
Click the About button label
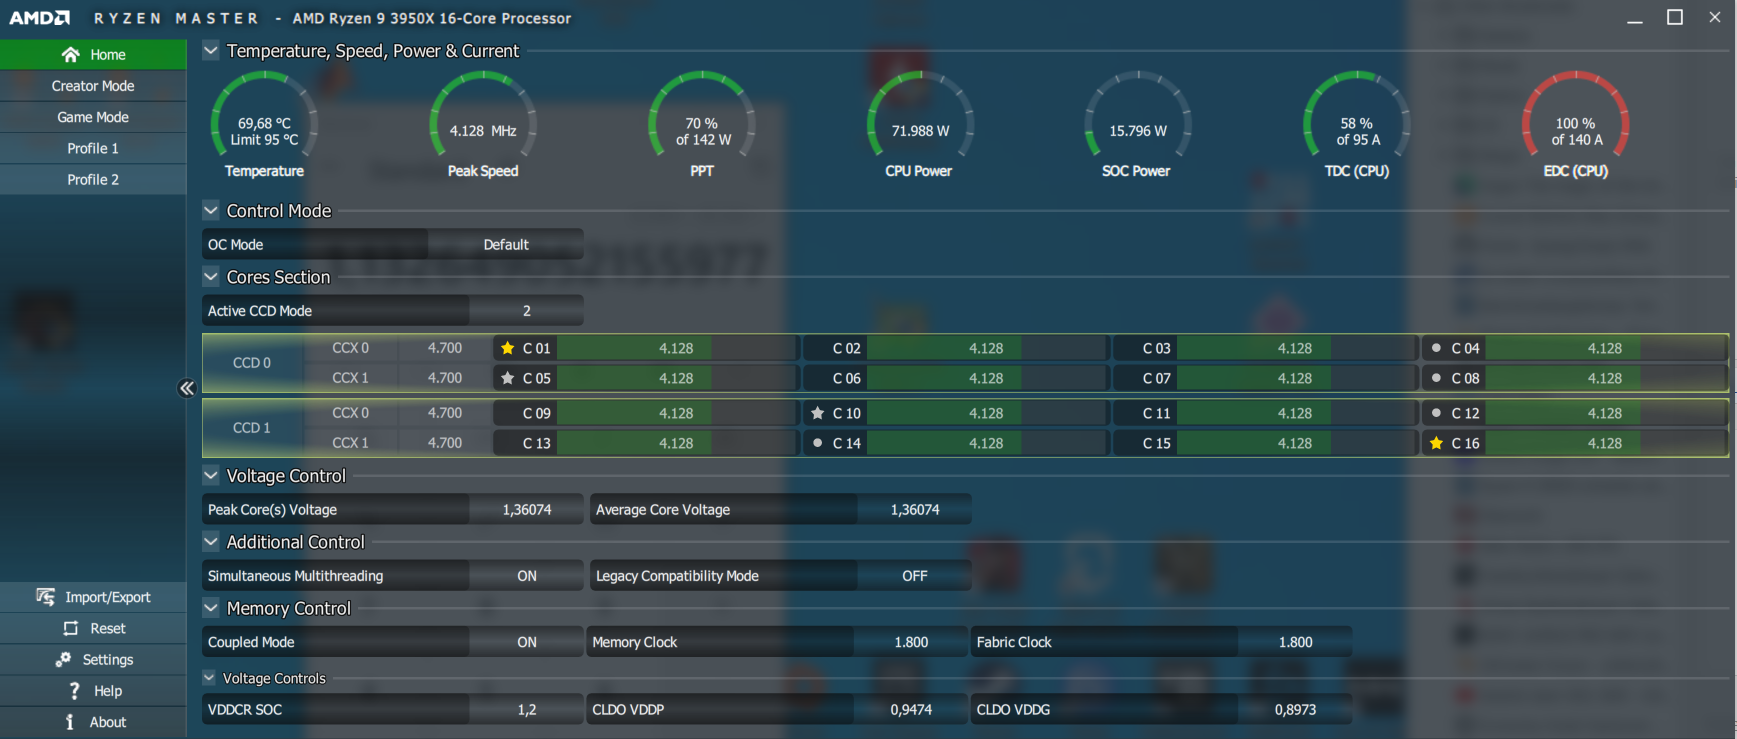pyautogui.click(x=108, y=722)
